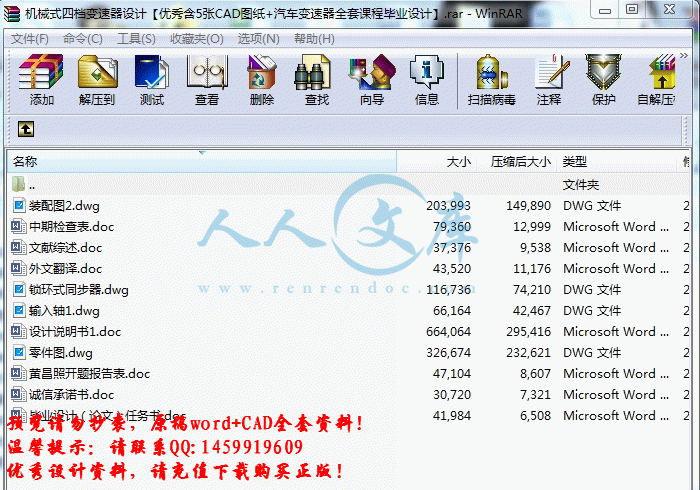Sort by the 压缩后大小 column header
Image resolution: width=700 pixels, height=490 pixels.
click(517, 162)
